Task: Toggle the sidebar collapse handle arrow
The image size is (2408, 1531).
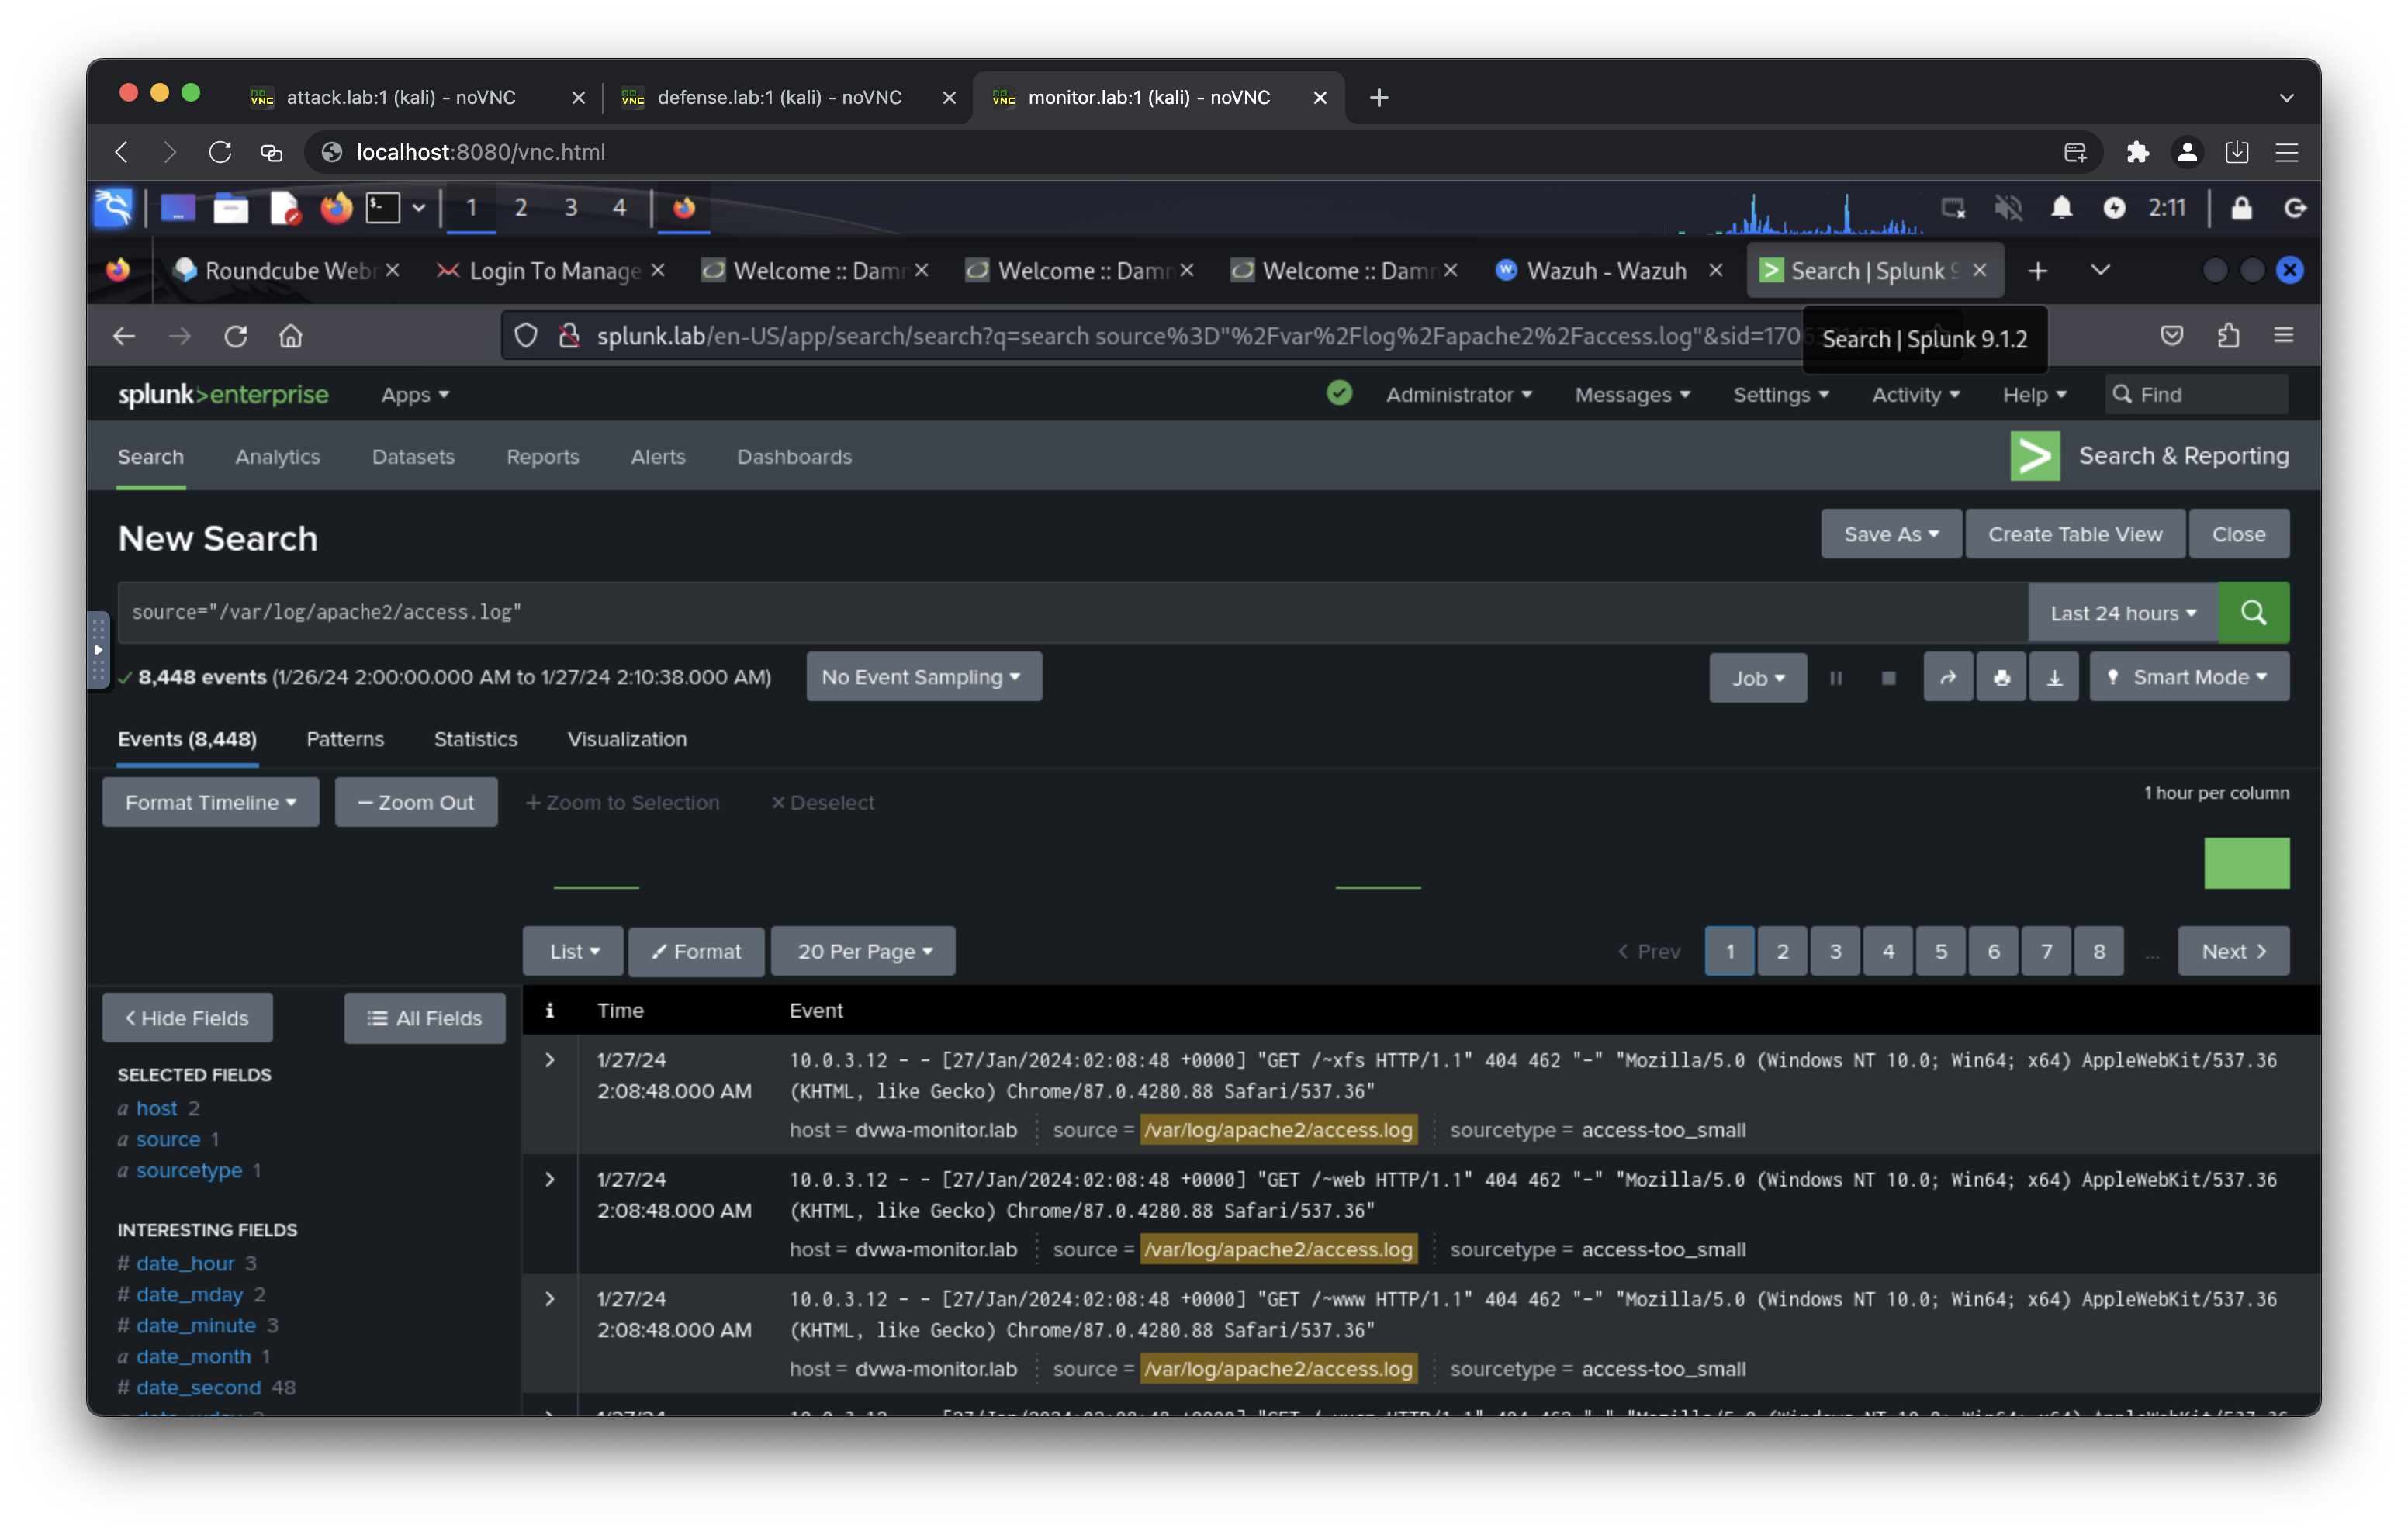Action: pyautogui.click(x=98, y=650)
